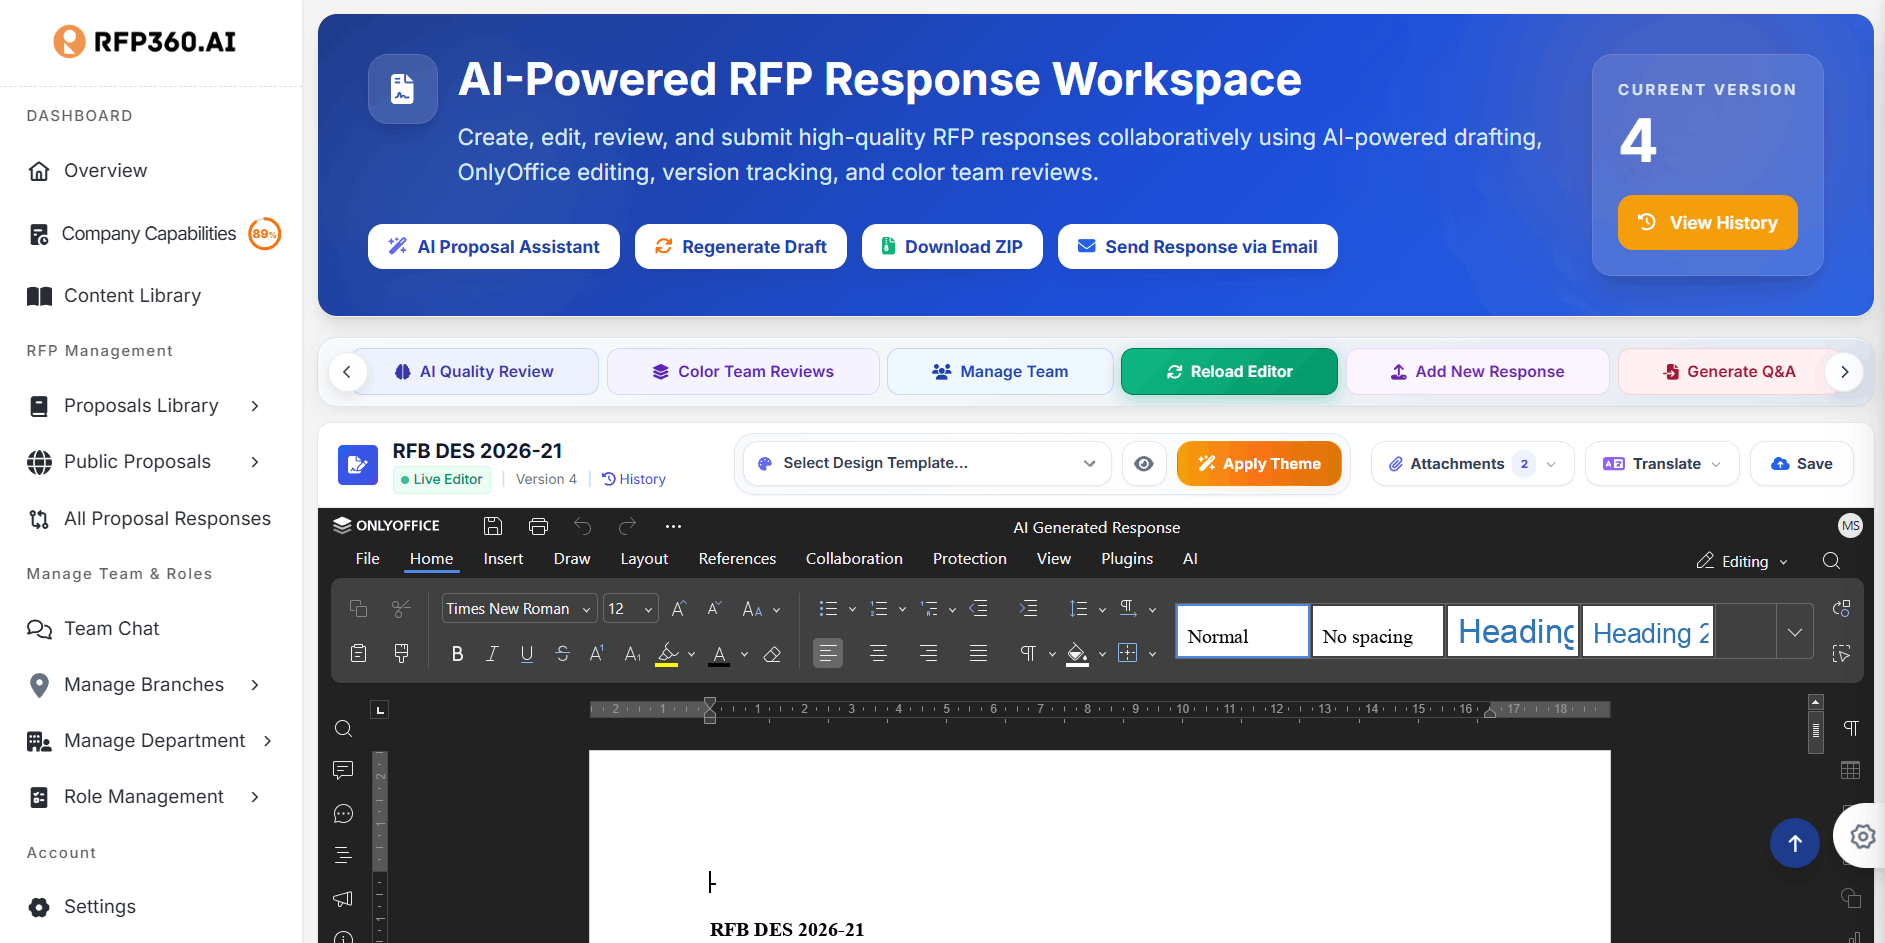
Task: Activate the copy style paintbrush tool
Action: [x=401, y=654]
